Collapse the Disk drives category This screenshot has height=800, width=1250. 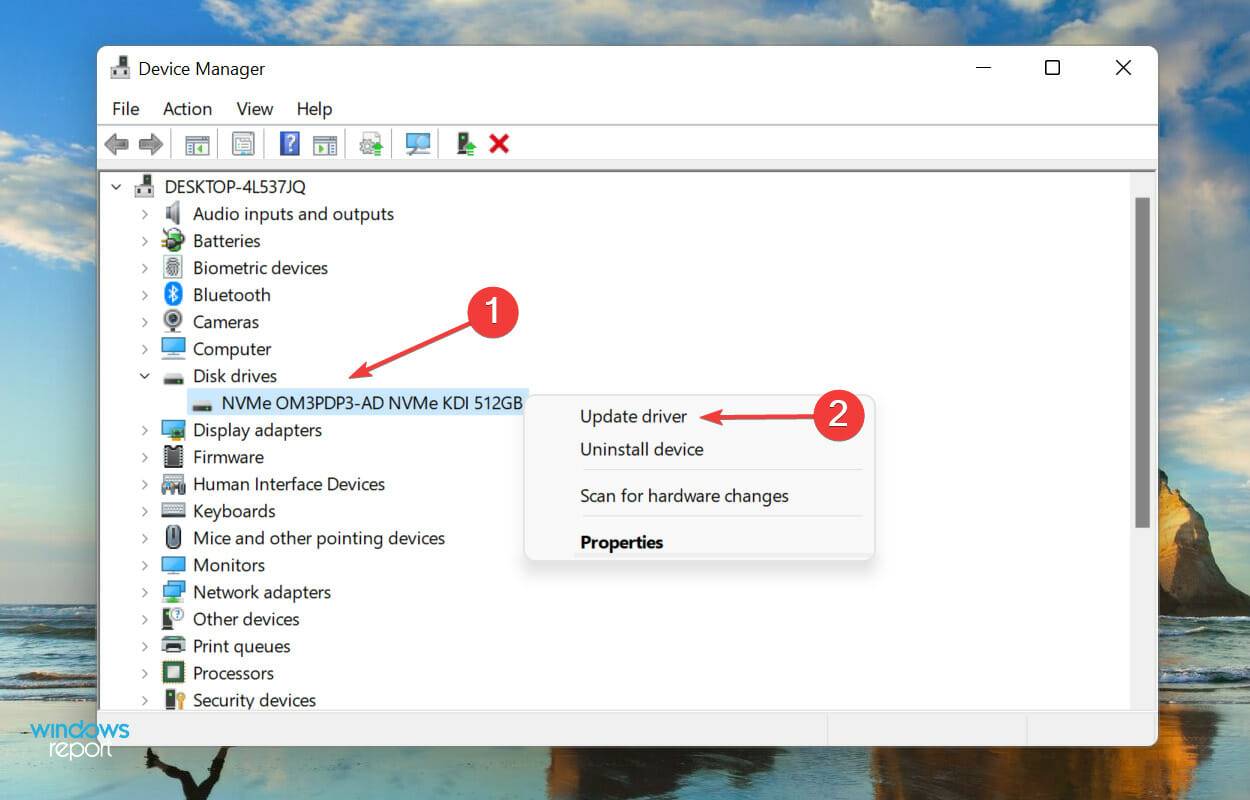click(145, 376)
